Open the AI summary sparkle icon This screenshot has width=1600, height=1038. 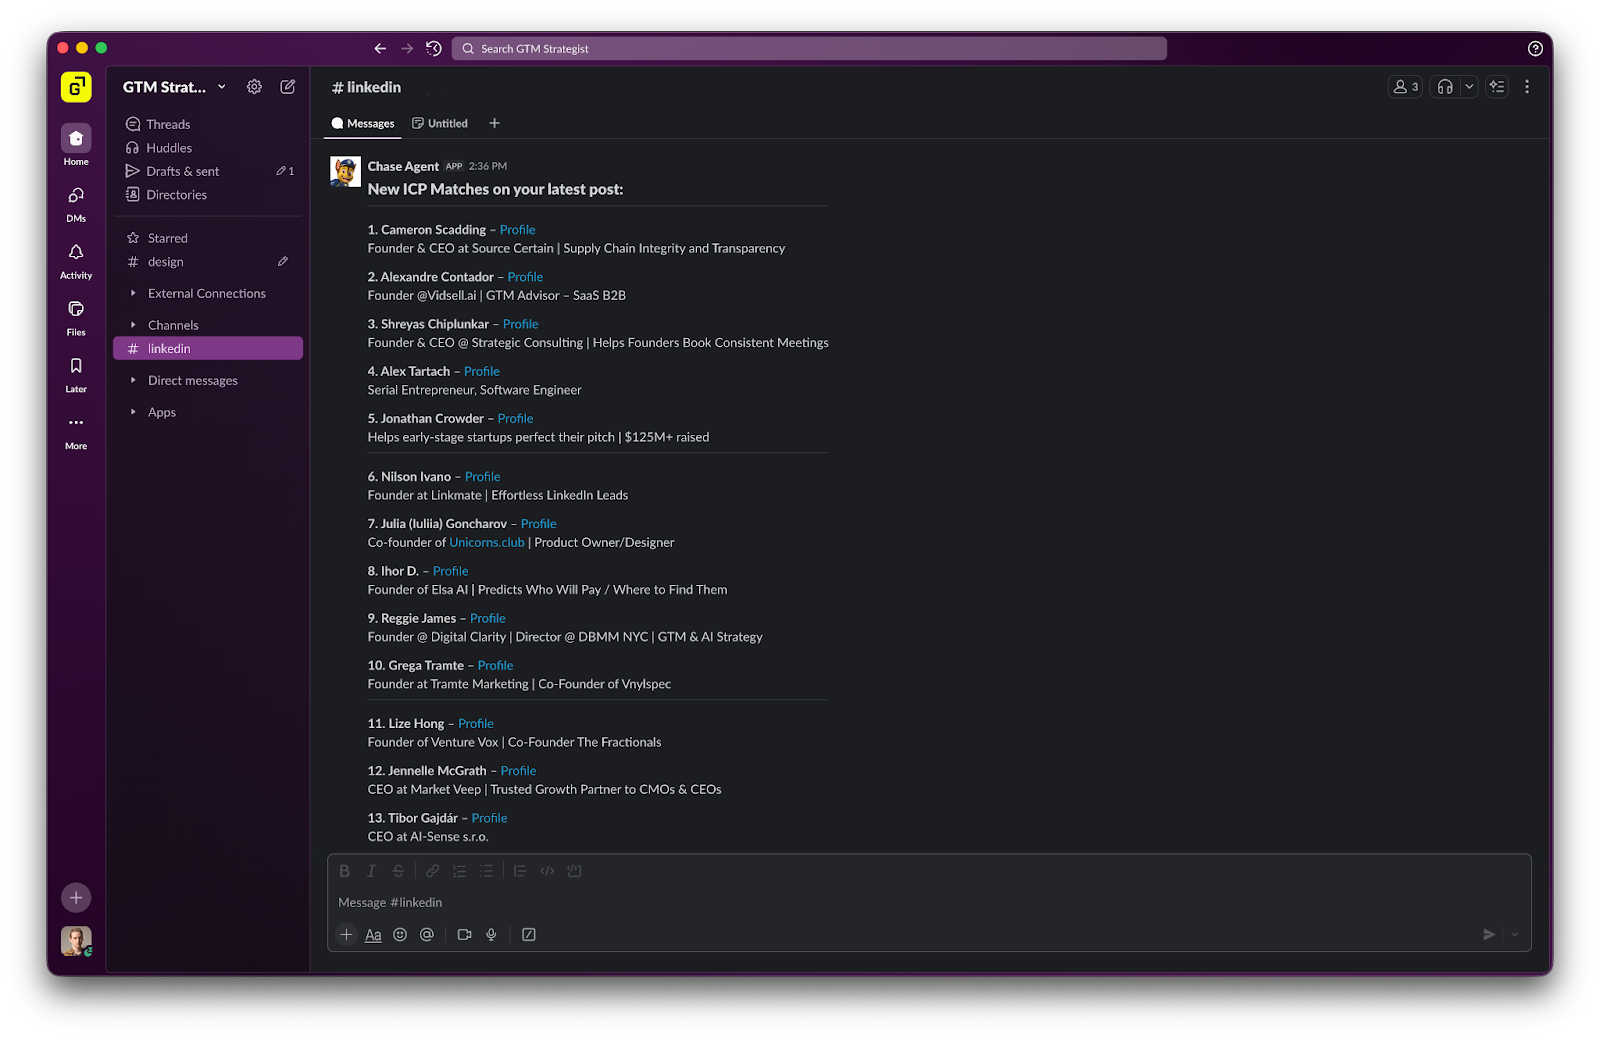[x=1497, y=87]
